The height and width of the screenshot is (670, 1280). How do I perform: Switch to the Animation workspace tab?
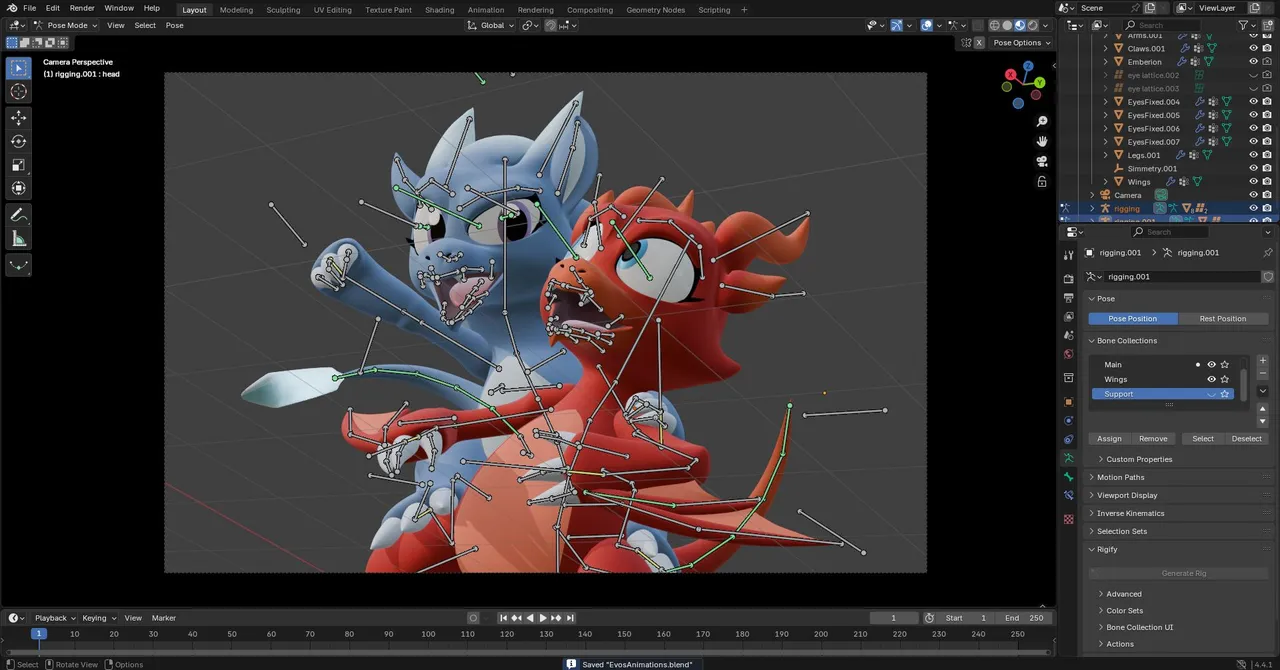click(486, 10)
